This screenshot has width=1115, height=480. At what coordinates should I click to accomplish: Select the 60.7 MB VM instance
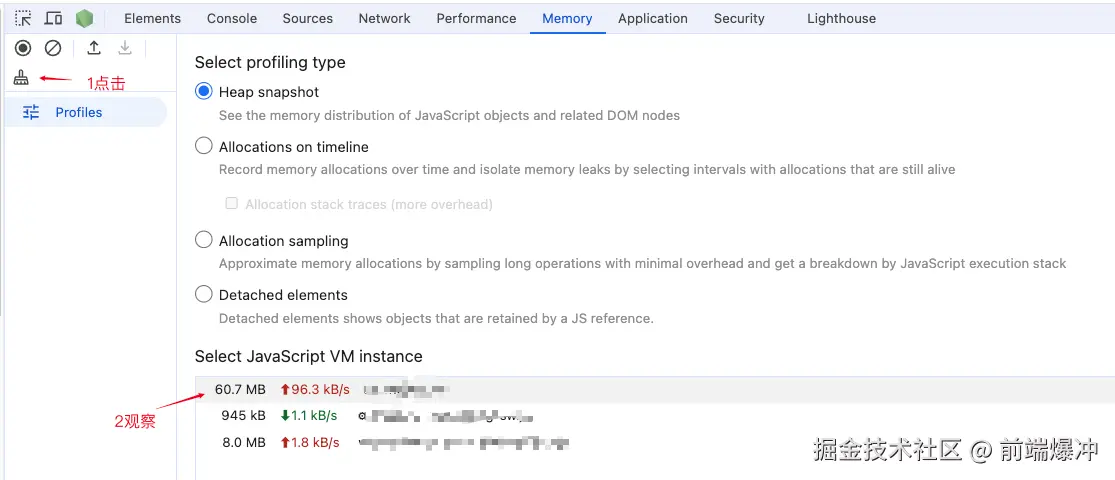click(x=400, y=389)
